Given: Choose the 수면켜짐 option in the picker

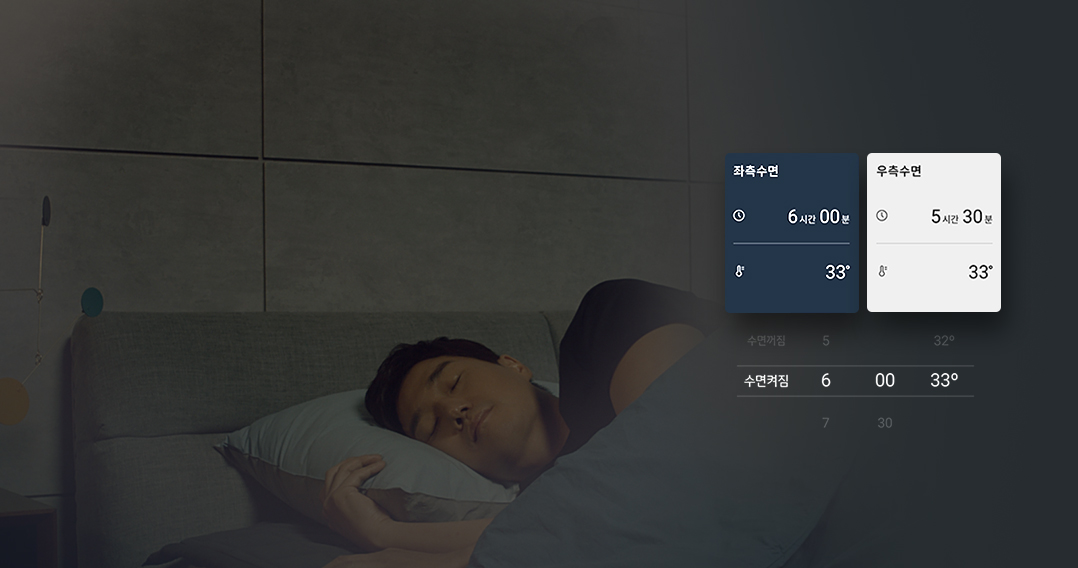Looking at the screenshot, I should click(x=766, y=380).
